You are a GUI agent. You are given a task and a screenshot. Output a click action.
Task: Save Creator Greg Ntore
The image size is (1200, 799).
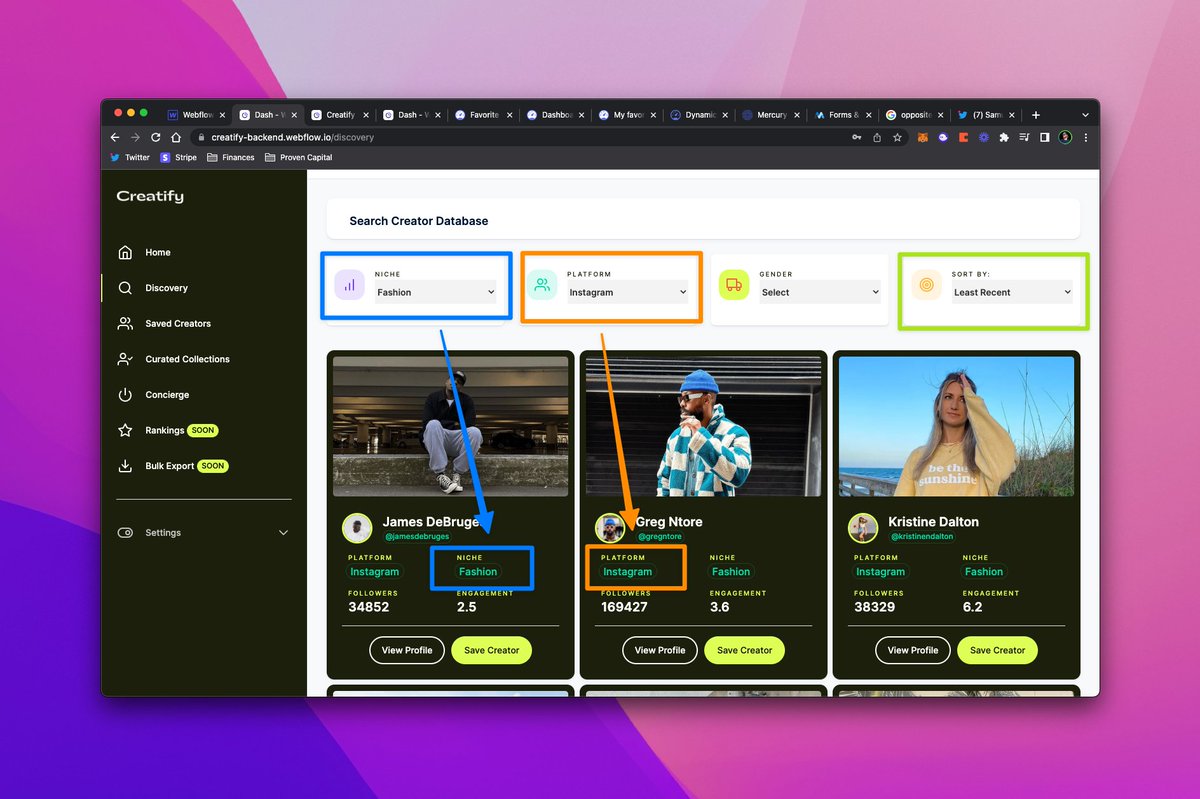(x=744, y=650)
